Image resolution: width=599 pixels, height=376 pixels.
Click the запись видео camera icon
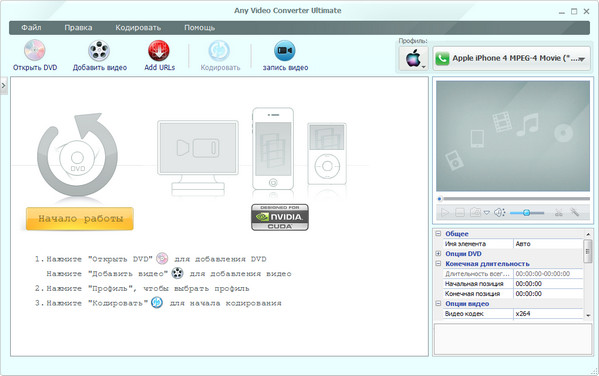click(285, 50)
